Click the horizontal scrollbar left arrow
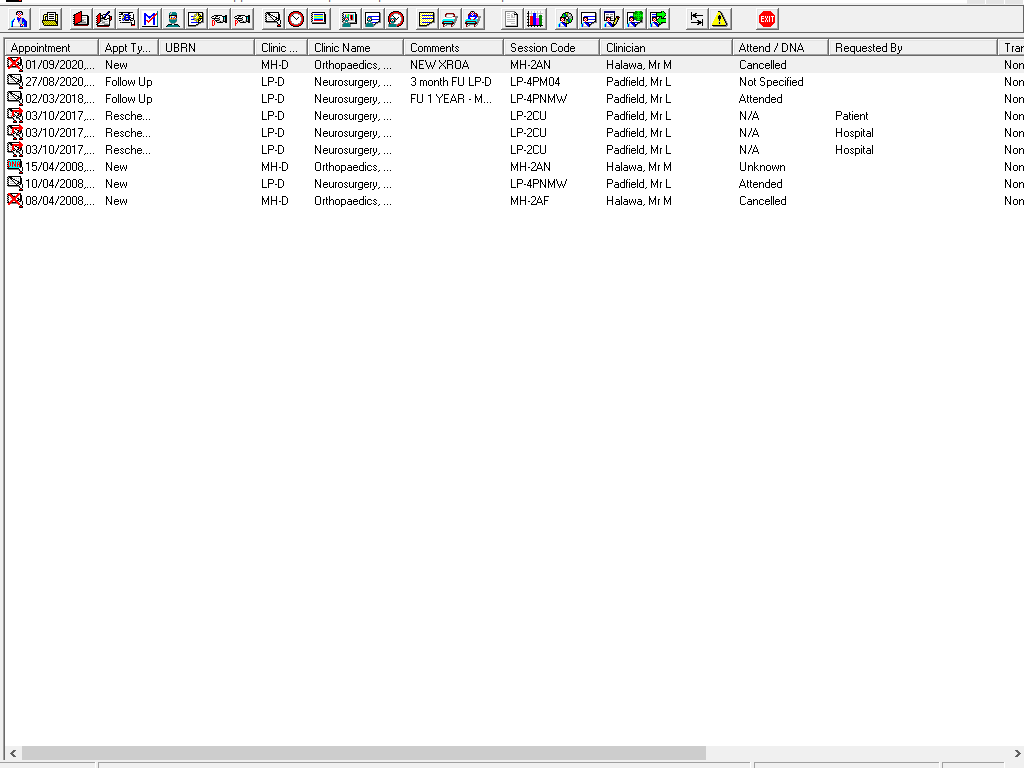 (13, 753)
